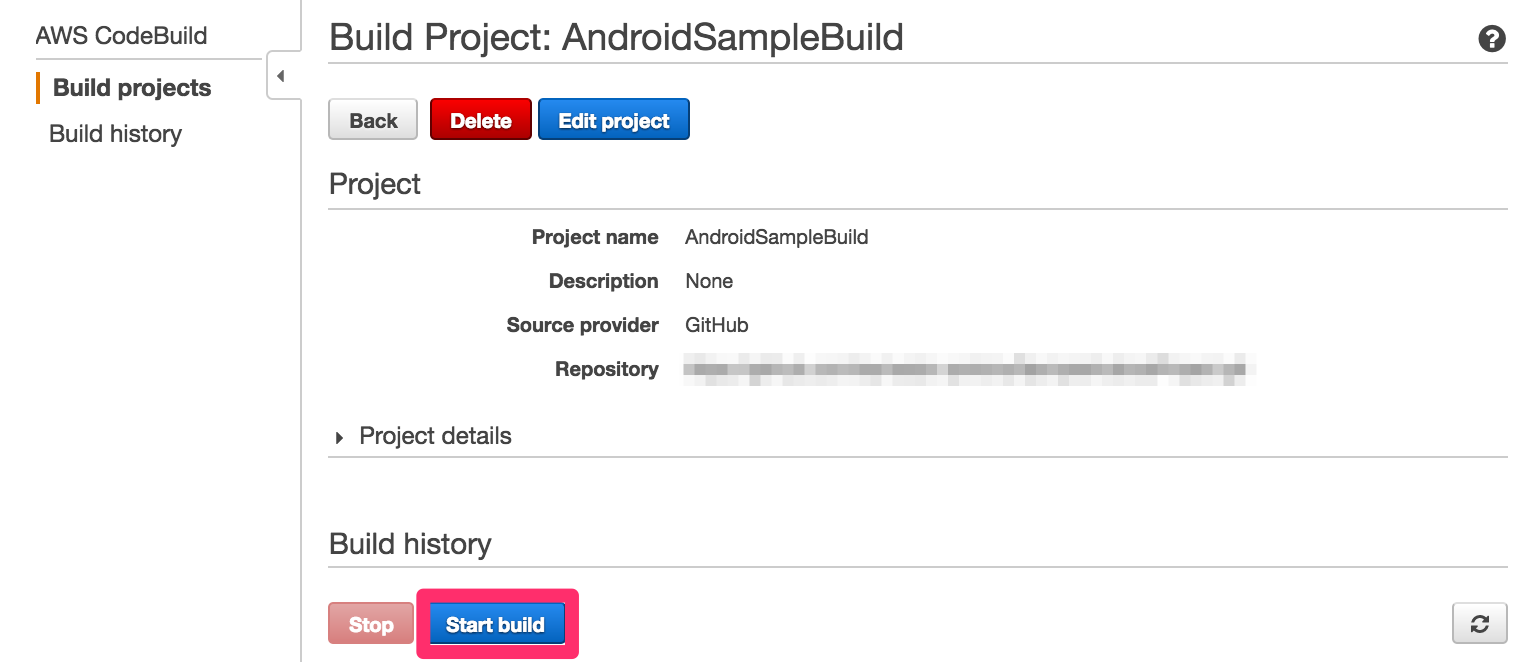Open the Project details disclosure triangle

click(338, 436)
